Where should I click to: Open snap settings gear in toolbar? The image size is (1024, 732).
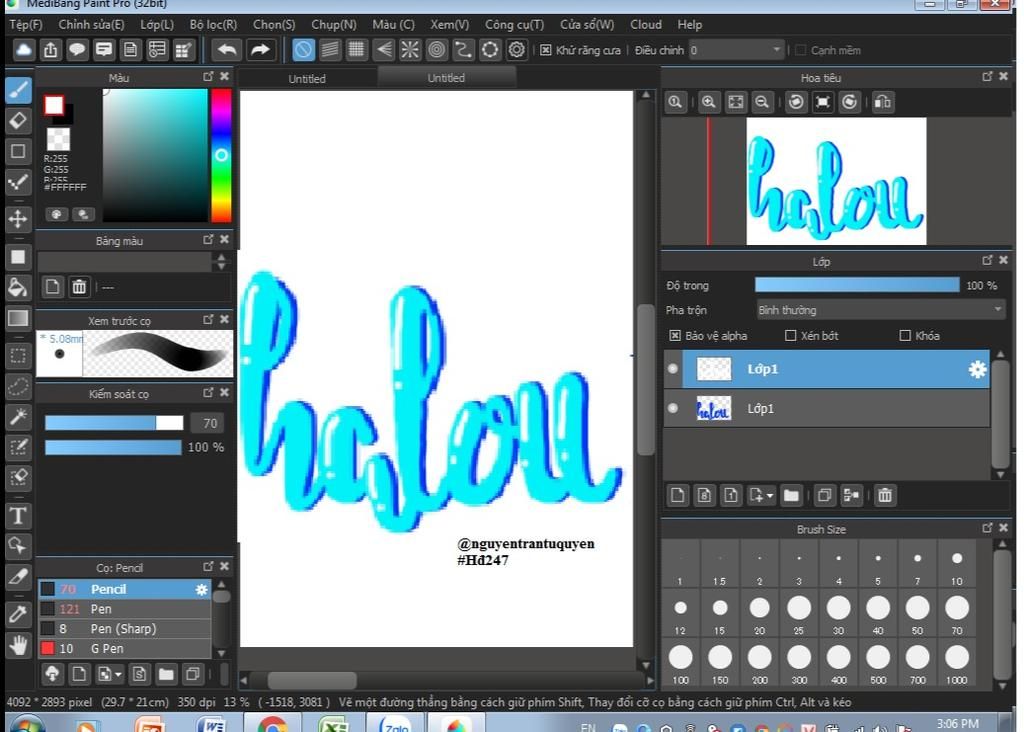[x=517, y=50]
